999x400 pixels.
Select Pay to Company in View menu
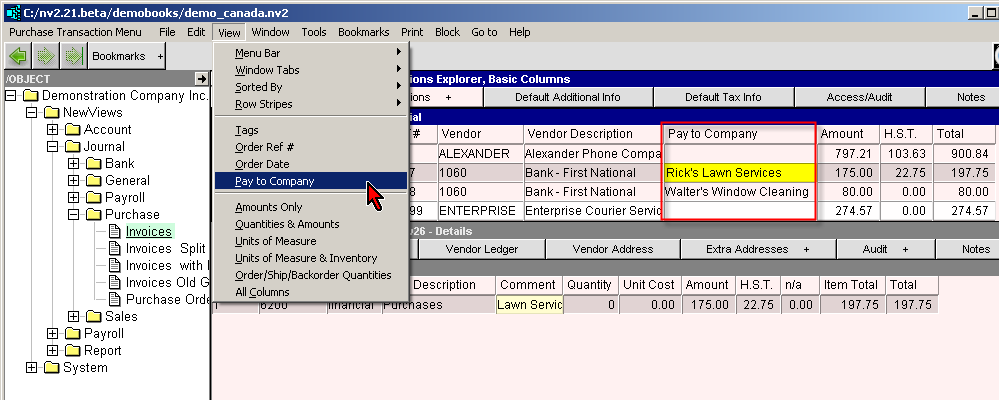(274, 181)
